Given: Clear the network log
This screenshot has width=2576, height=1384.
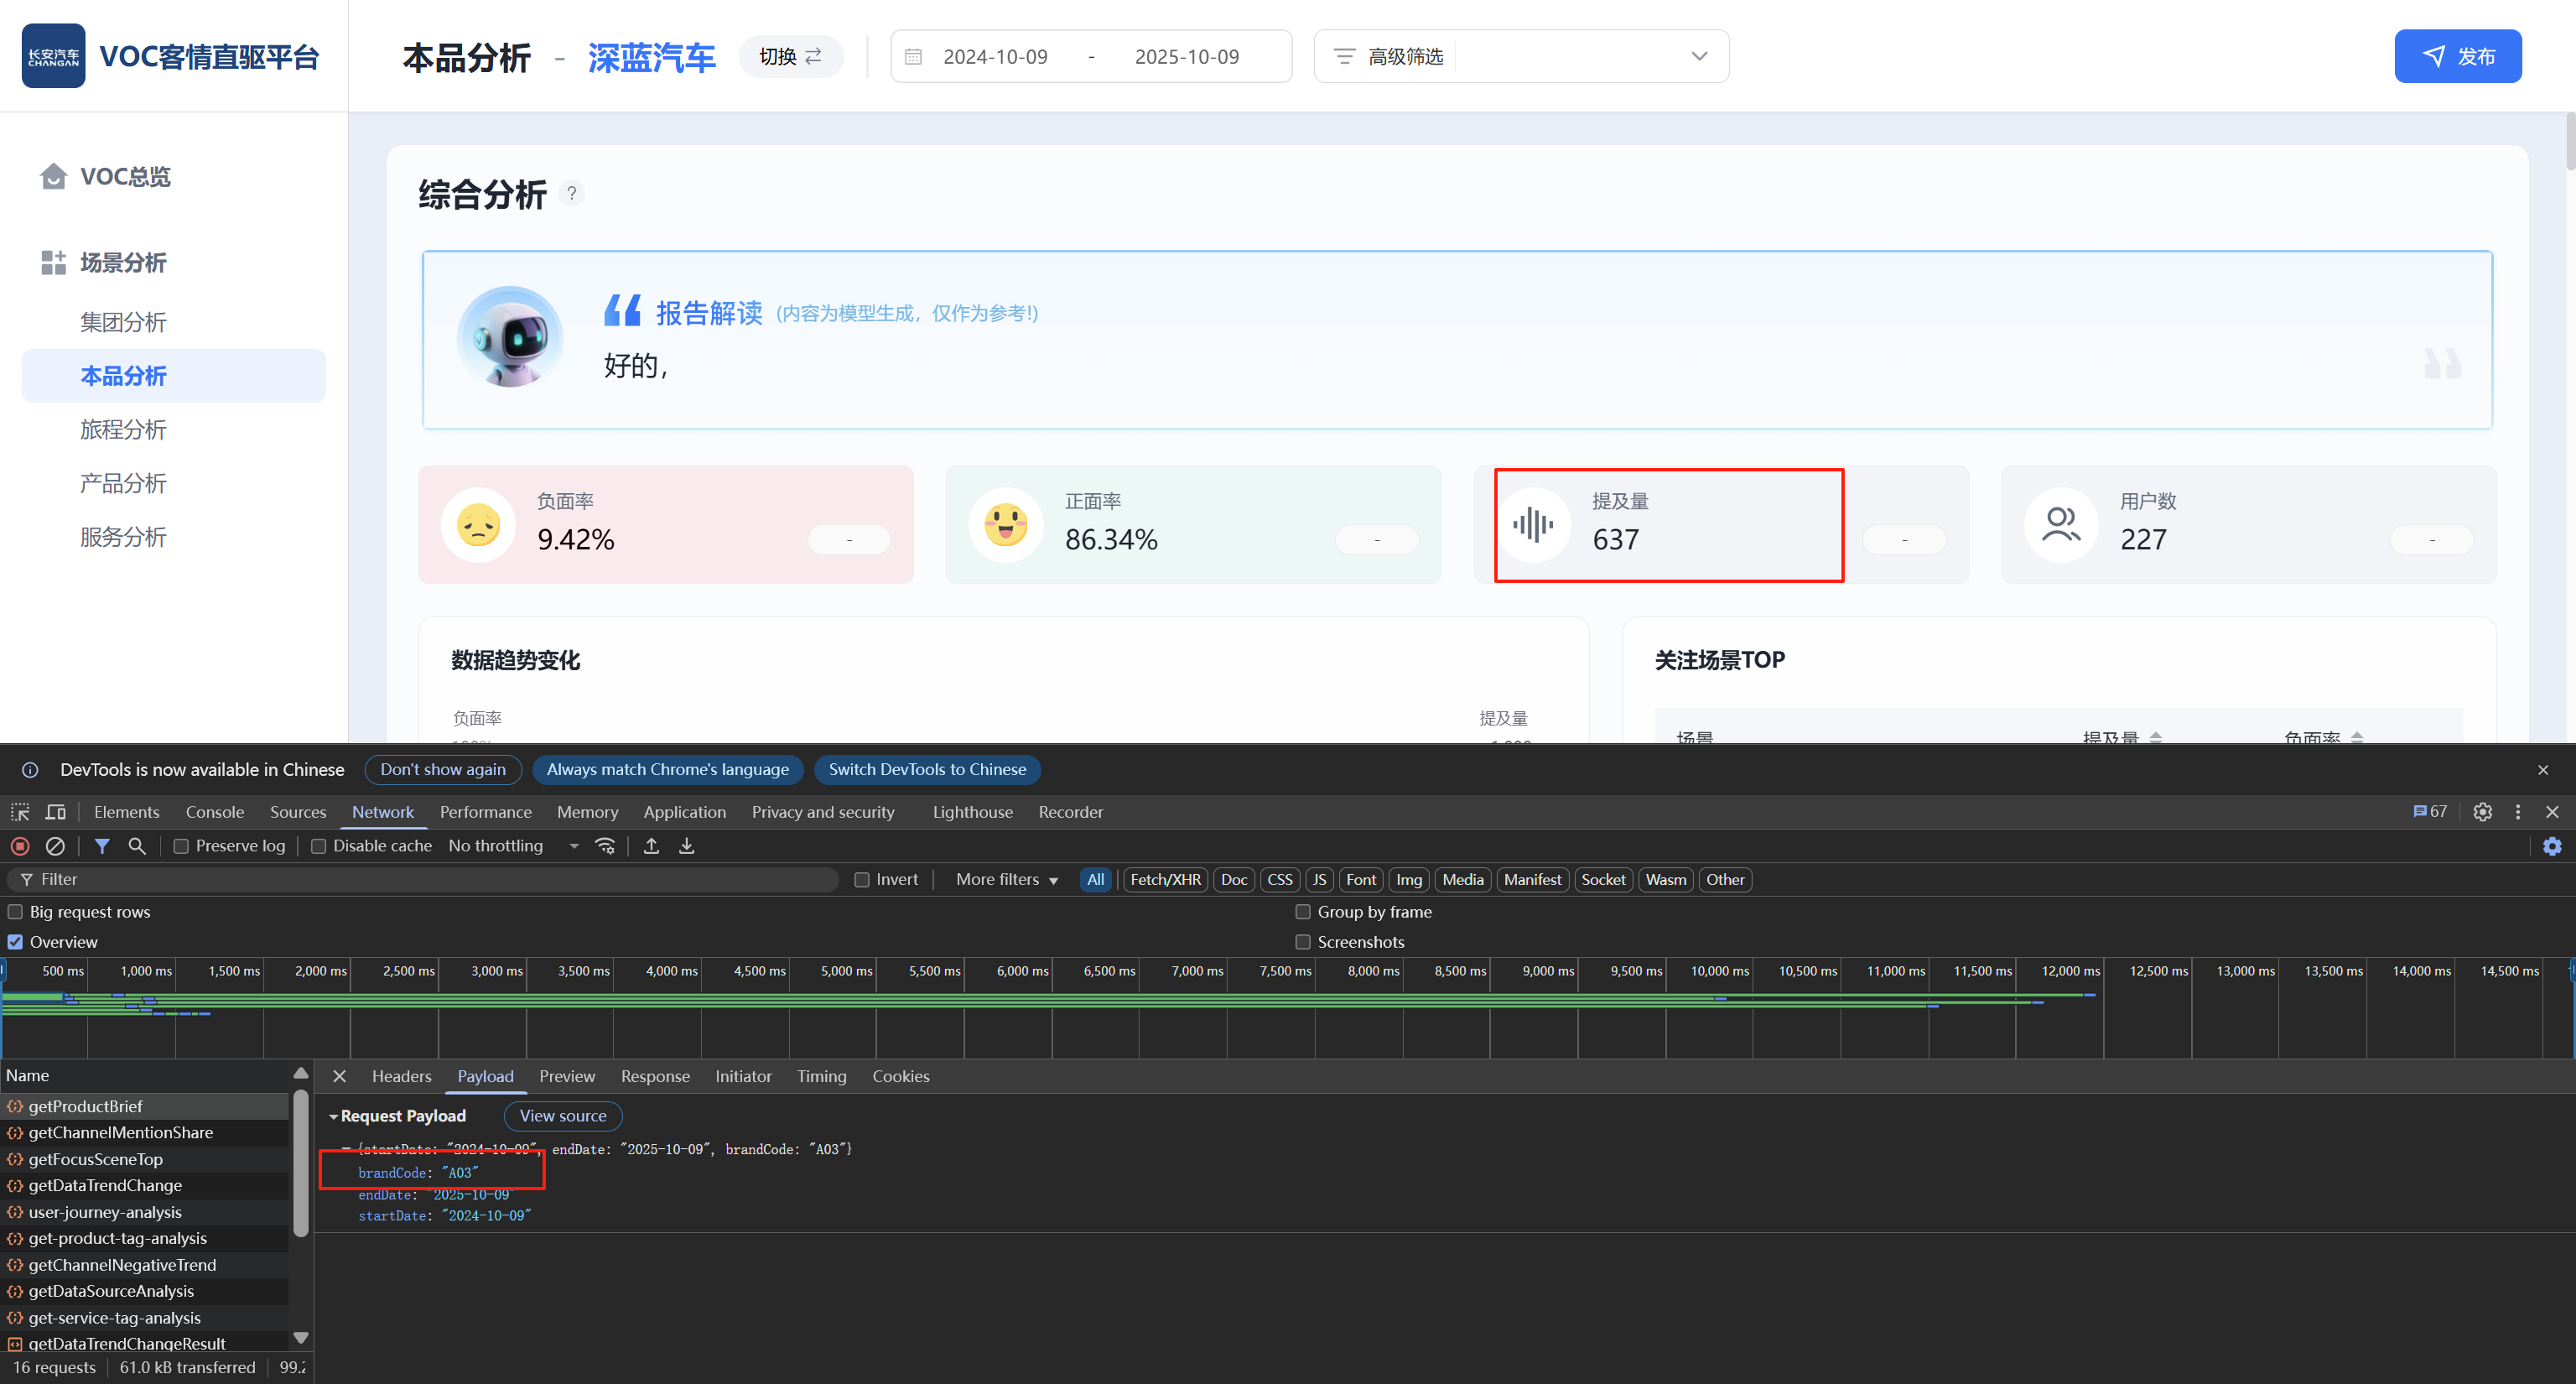Looking at the screenshot, I should [x=55, y=846].
